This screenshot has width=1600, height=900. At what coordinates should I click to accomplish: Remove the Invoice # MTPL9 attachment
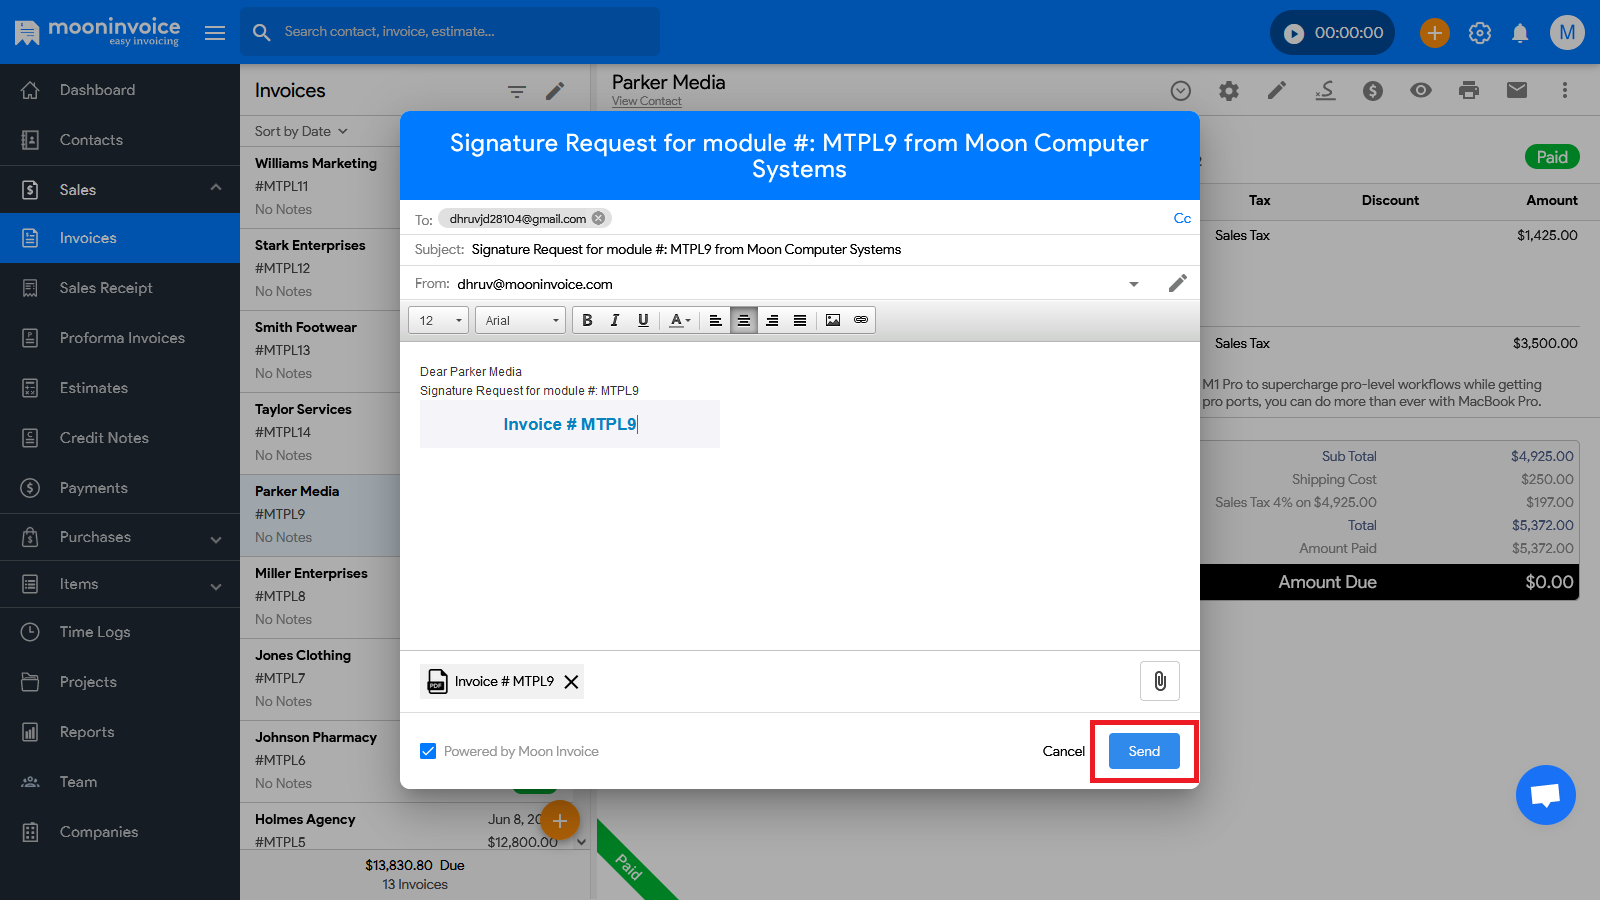coord(571,682)
